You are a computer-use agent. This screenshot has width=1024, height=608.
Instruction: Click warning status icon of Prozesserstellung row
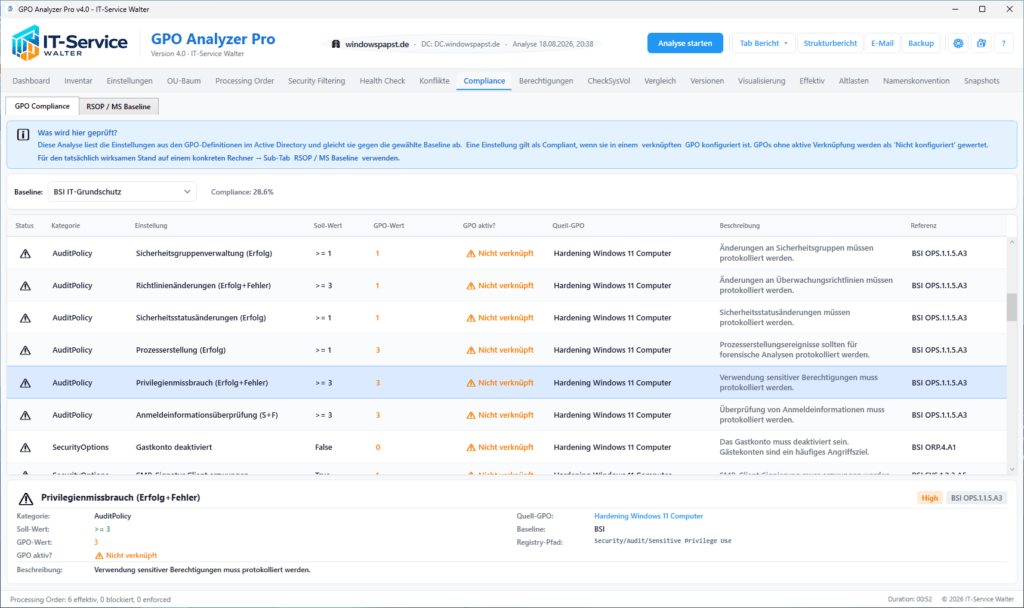click(x=25, y=350)
